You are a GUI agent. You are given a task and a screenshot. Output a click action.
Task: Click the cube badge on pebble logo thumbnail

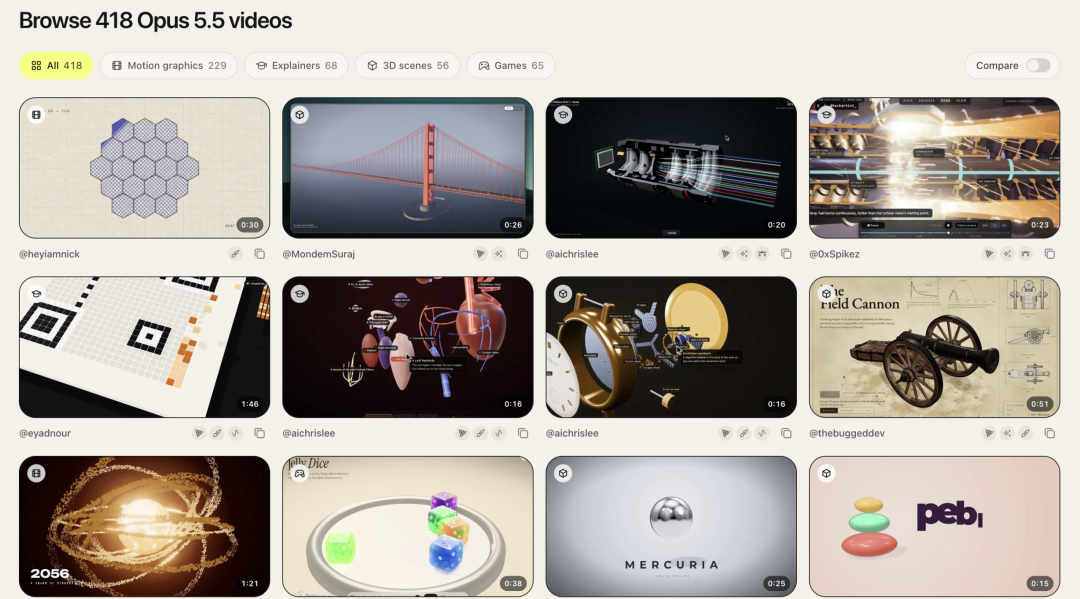(x=827, y=474)
